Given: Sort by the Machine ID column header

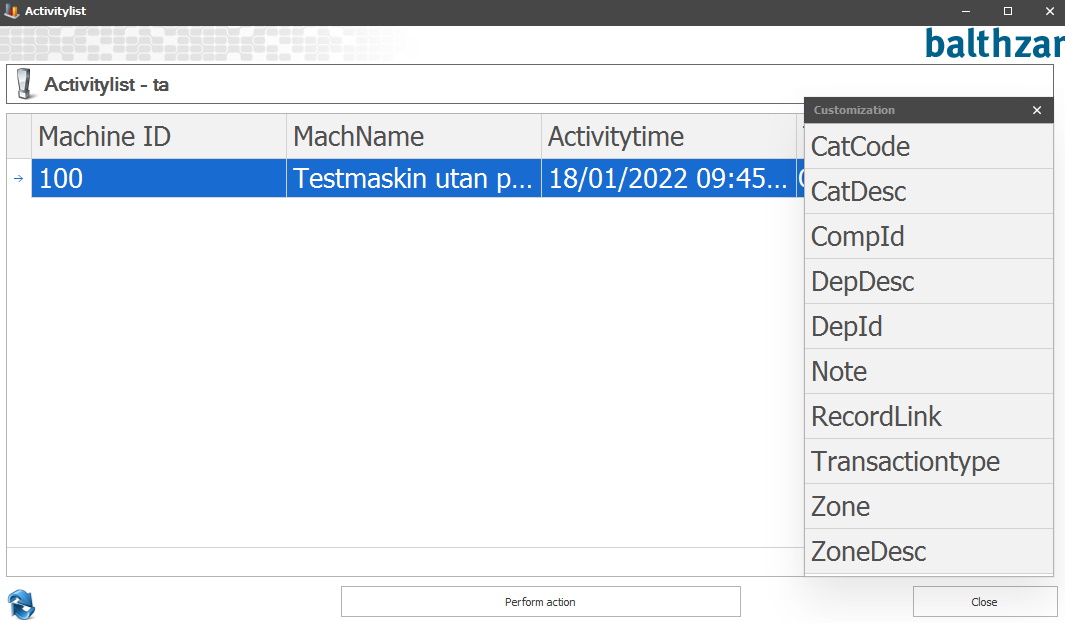Looking at the screenshot, I should 160,137.
